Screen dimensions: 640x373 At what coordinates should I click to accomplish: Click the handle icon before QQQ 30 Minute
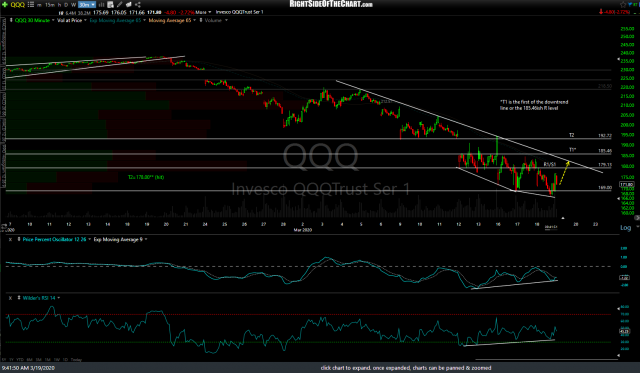[11, 20]
